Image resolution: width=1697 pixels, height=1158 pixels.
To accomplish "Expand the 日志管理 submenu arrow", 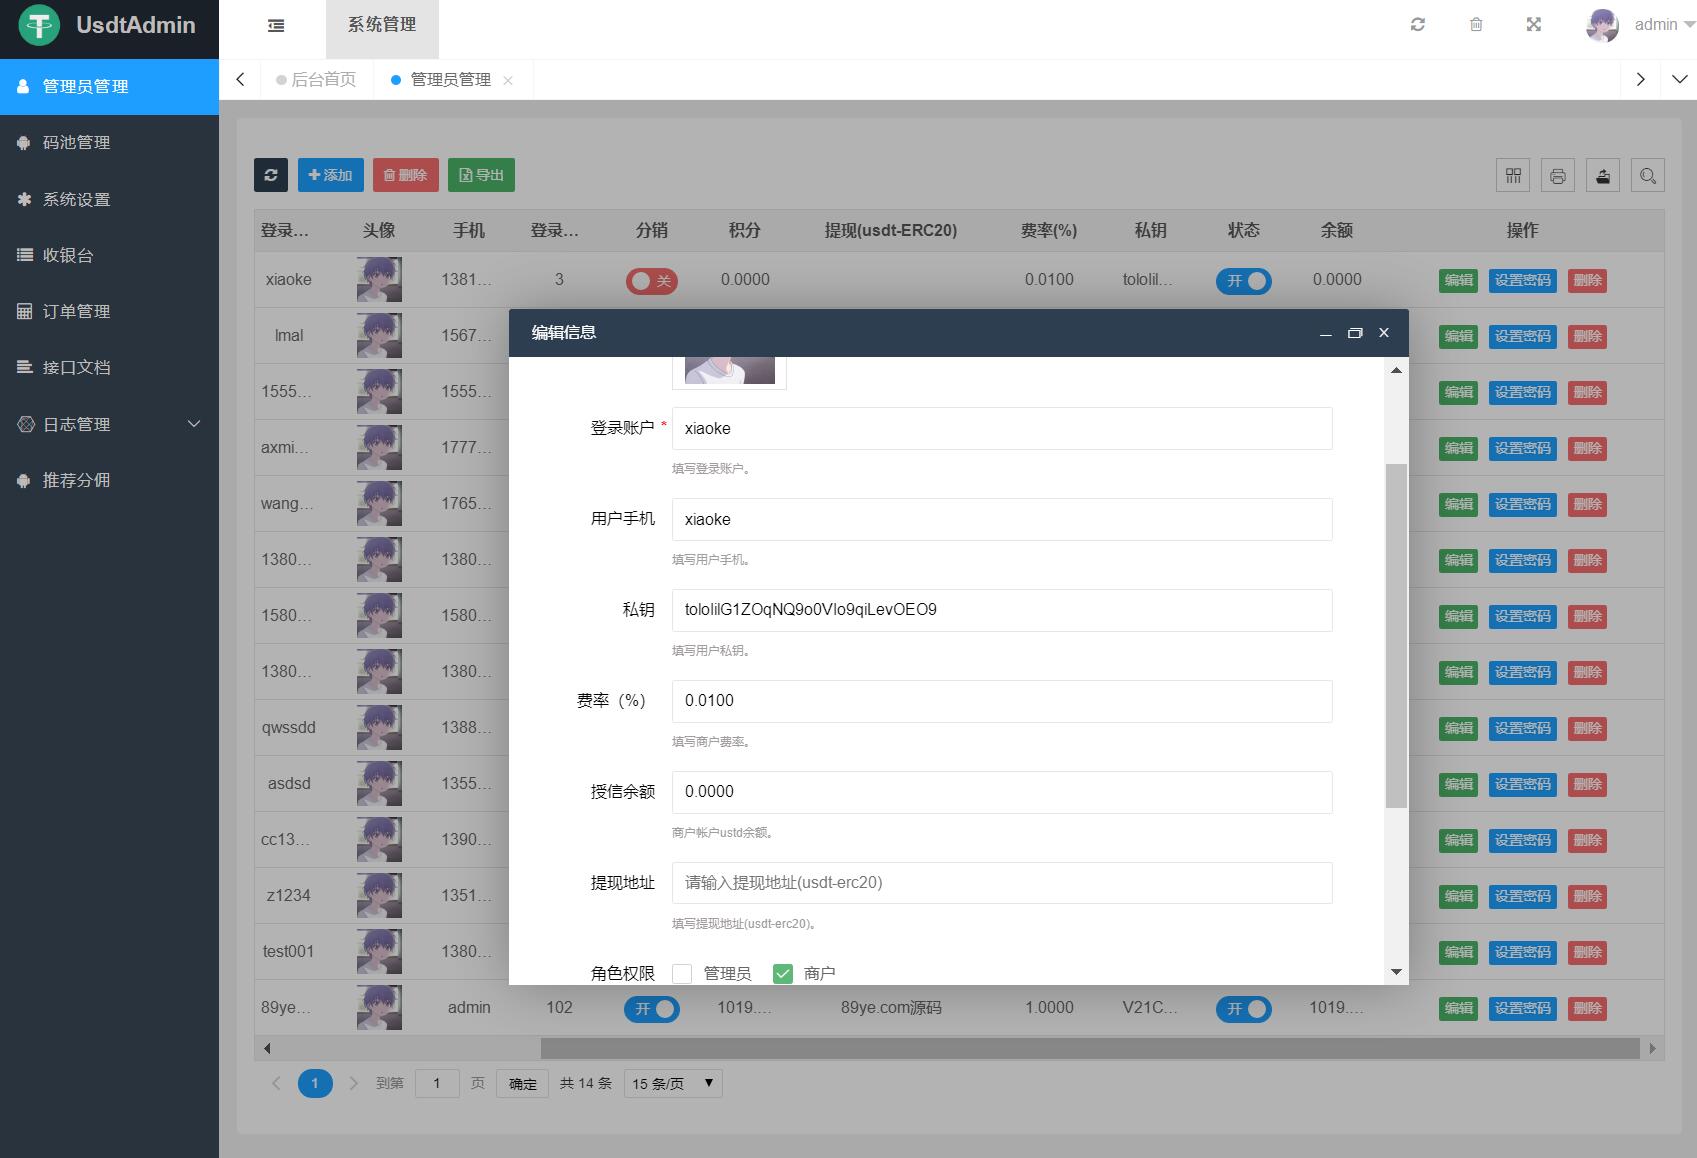I will [x=194, y=424].
